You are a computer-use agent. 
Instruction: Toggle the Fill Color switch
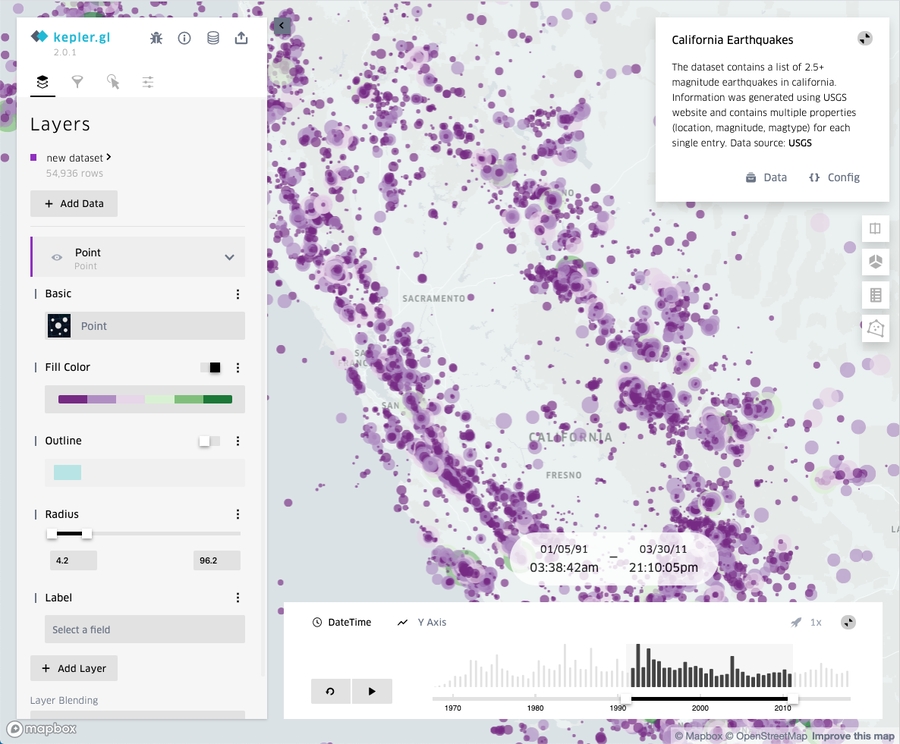[211, 368]
